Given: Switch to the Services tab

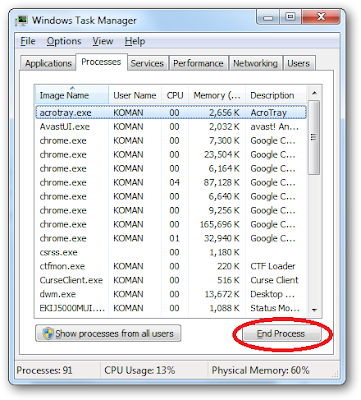Looking at the screenshot, I should click(x=147, y=63).
